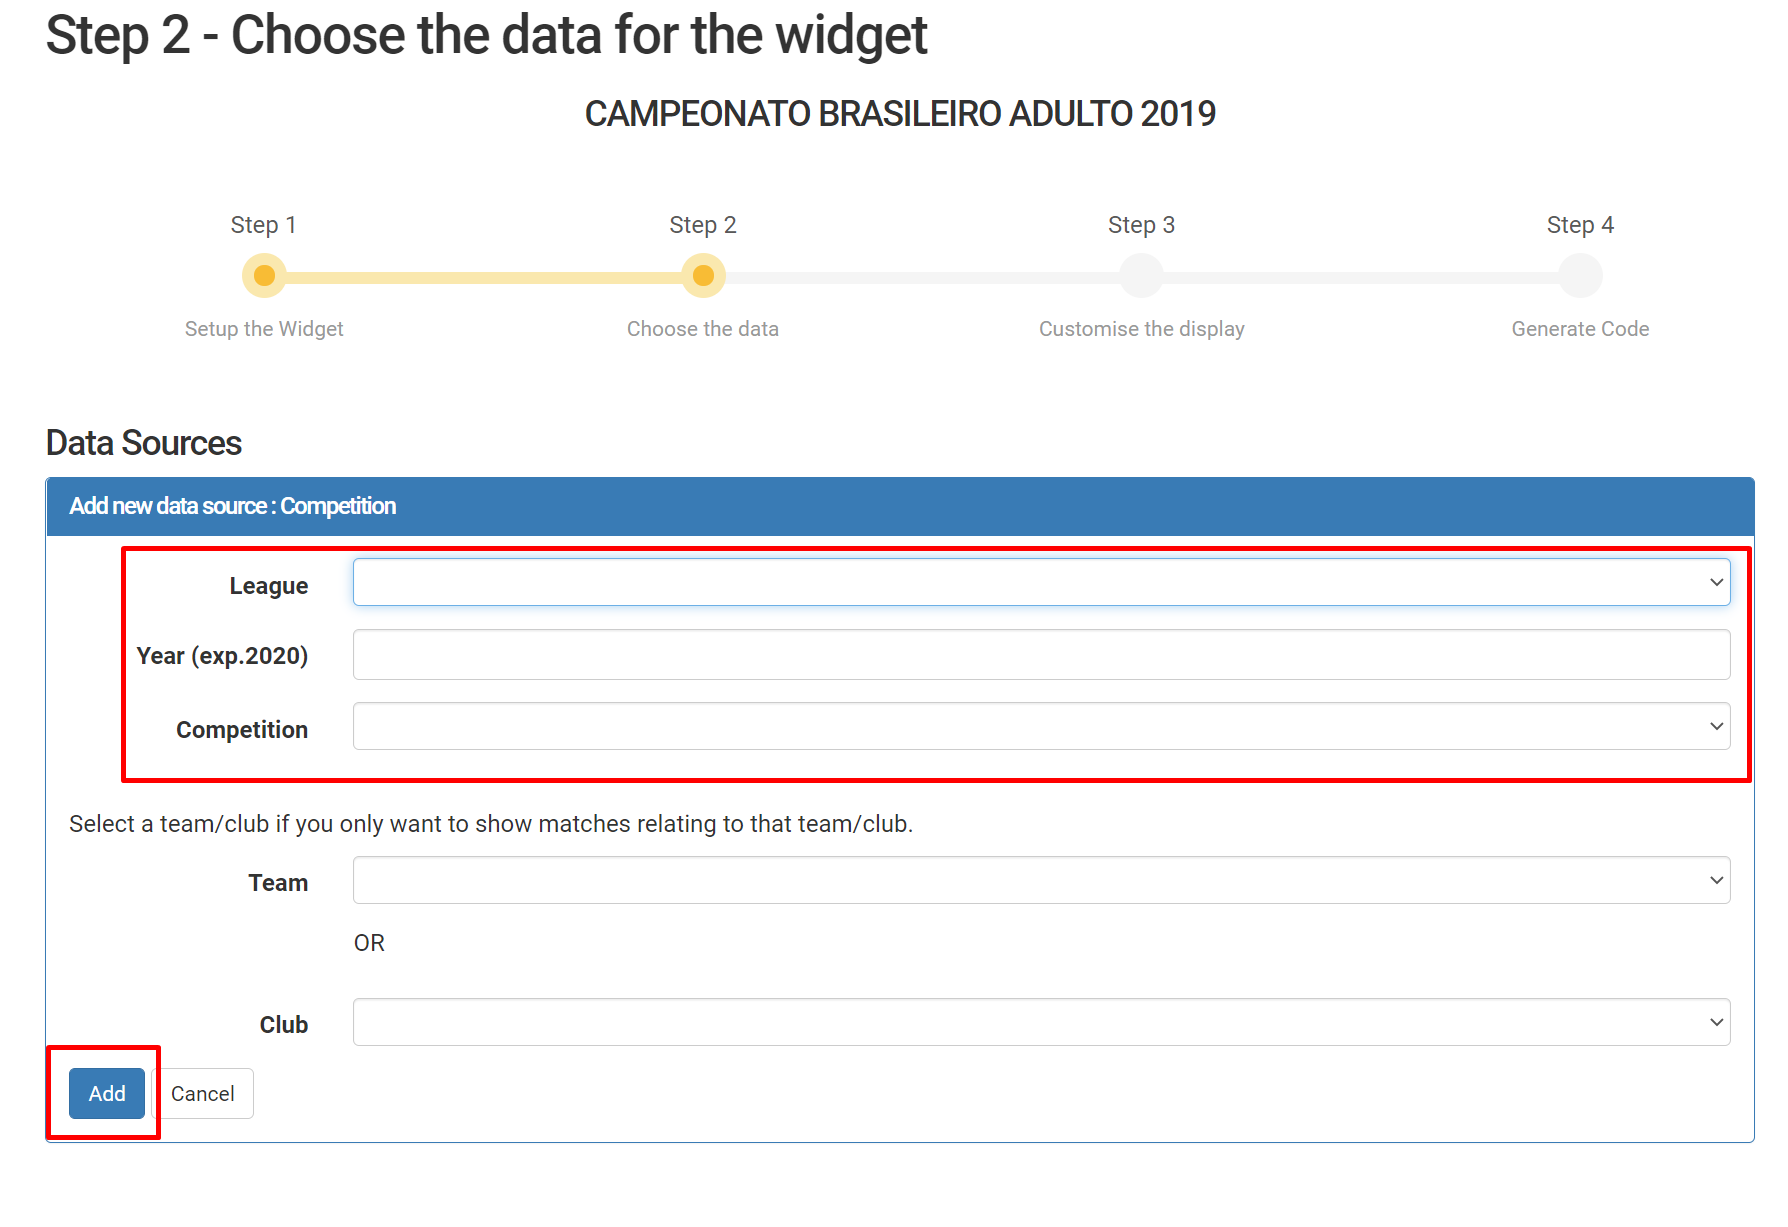Expand the Team dropdown list
Image resolution: width=1788 pixels, height=1227 pixels.
pyautogui.click(x=1041, y=880)
